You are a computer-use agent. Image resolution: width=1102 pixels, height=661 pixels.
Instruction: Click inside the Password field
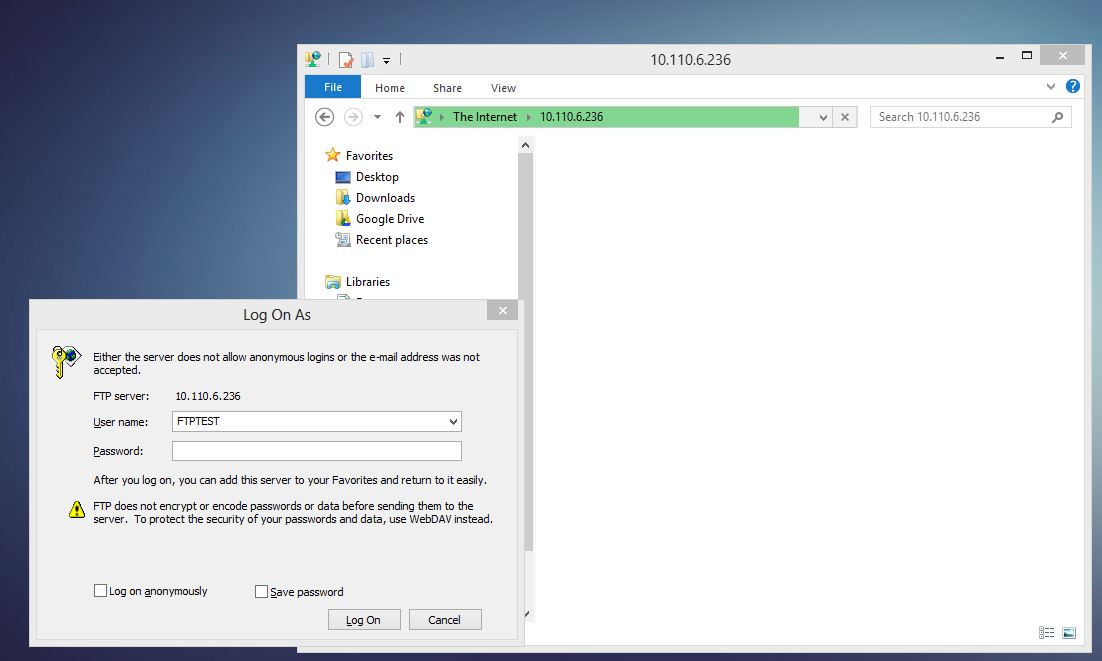coord(315,451)
